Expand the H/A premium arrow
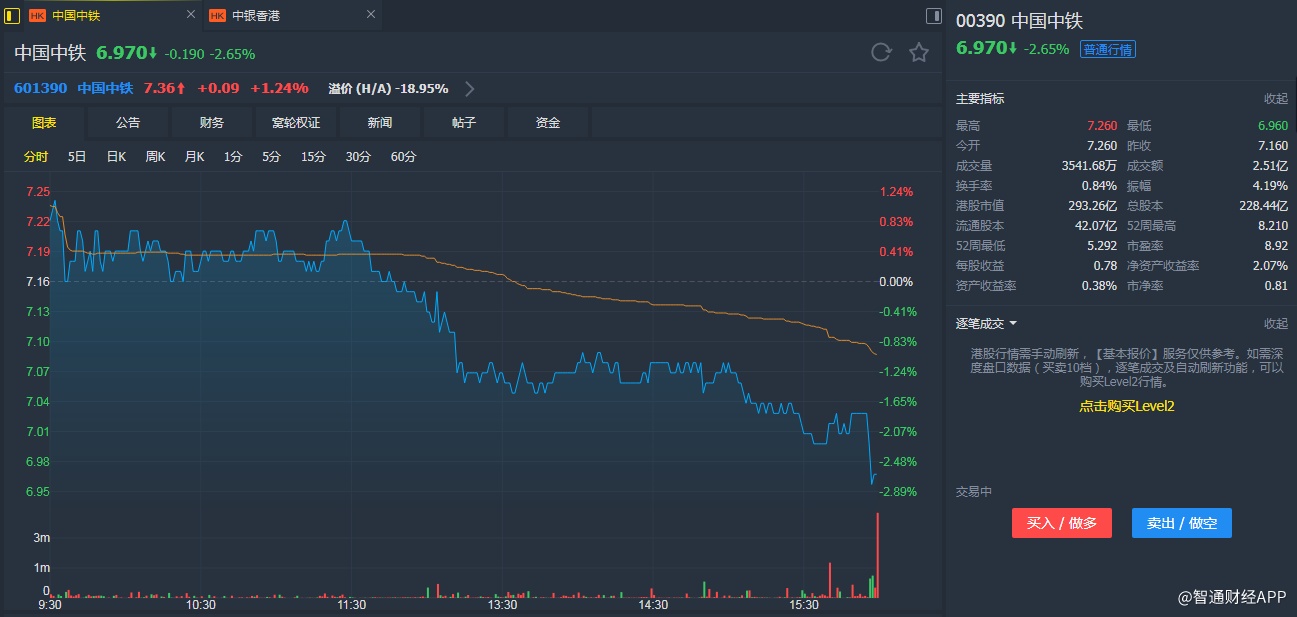 click(470, 88)
